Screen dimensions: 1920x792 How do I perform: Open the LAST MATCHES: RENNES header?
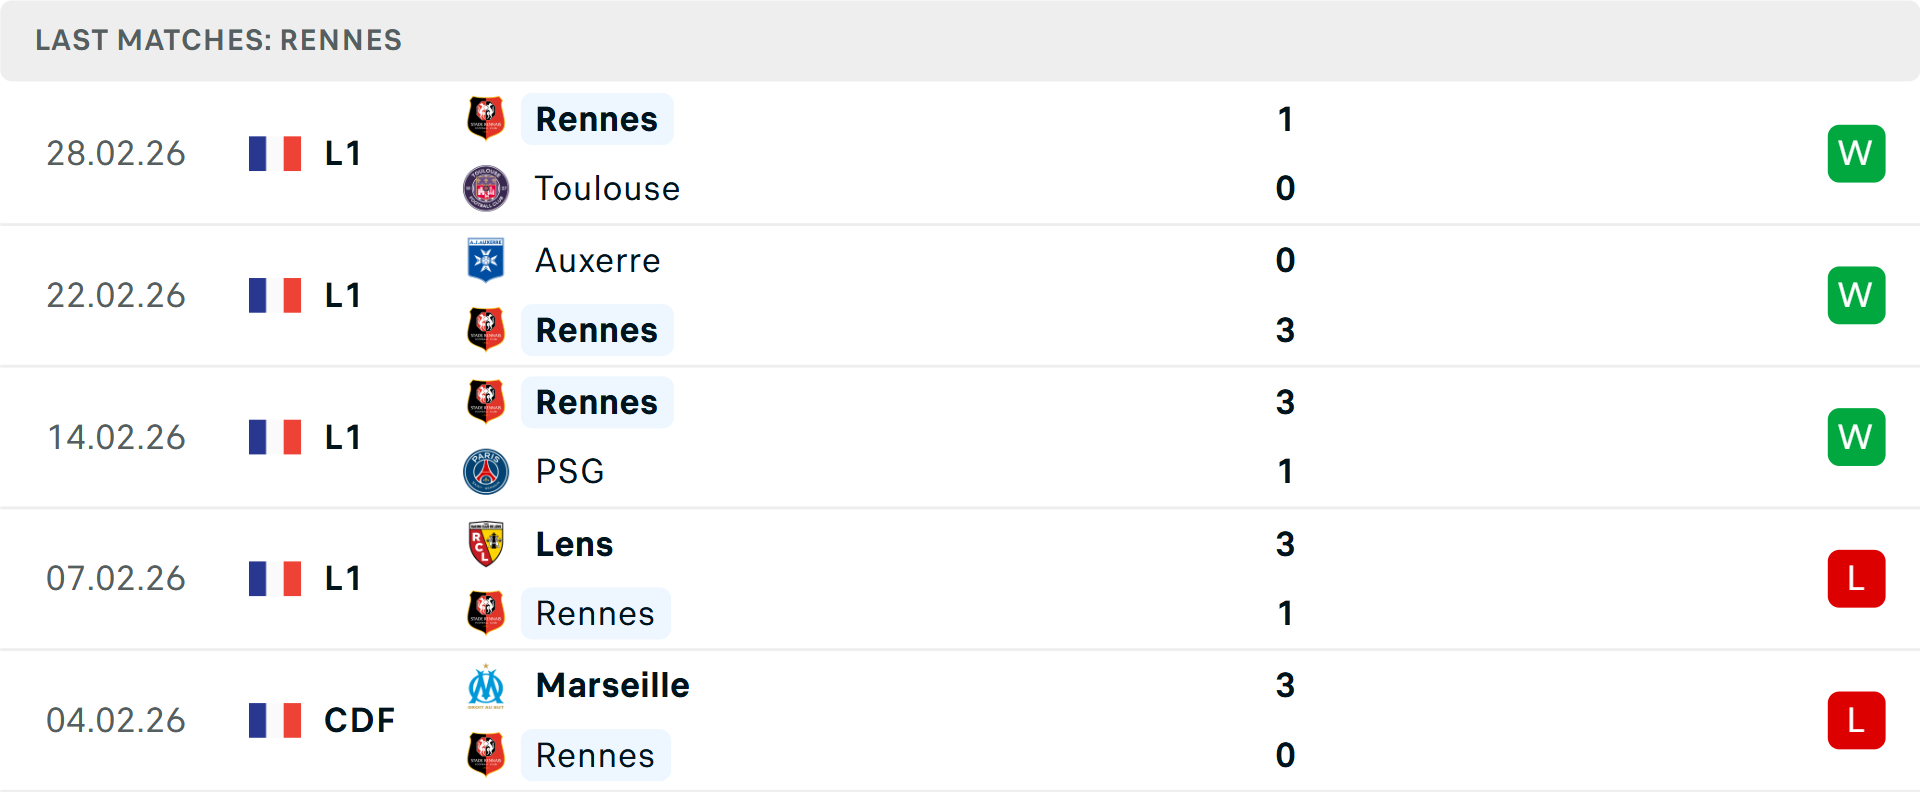pyautogui.click(x=218, y=40)
